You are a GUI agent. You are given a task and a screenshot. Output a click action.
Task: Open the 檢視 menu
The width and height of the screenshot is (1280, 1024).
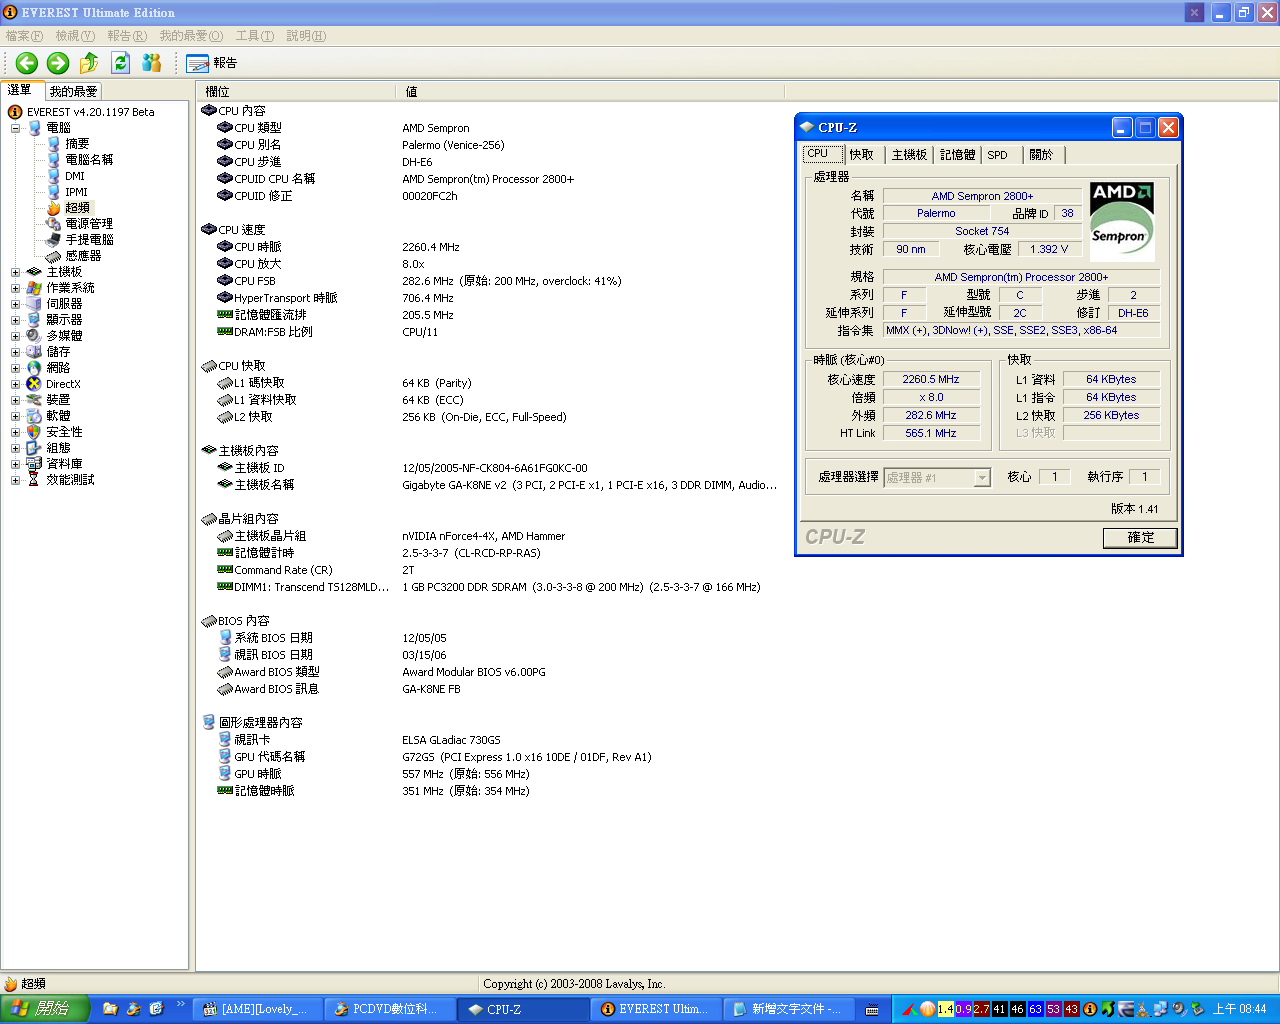point(75,36)
